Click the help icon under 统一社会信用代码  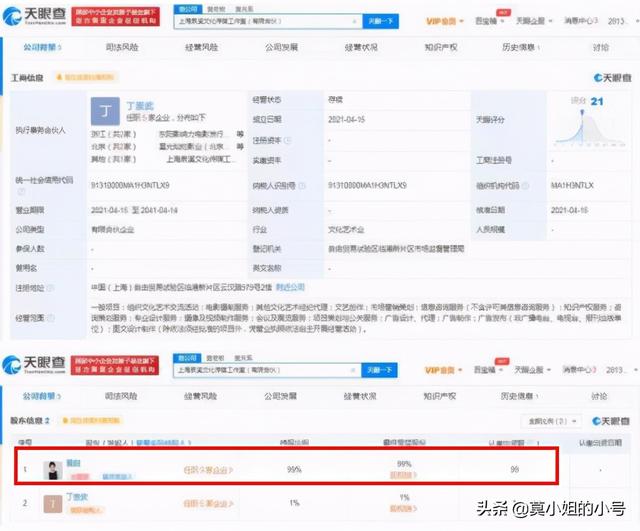21,191
